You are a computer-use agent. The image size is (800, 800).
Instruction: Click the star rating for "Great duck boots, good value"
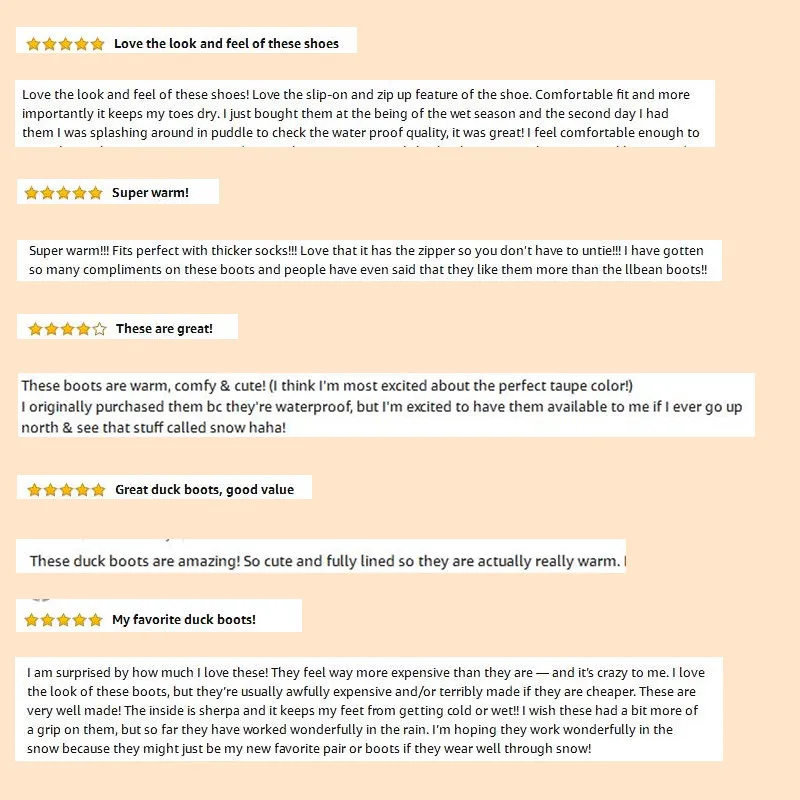66,490
